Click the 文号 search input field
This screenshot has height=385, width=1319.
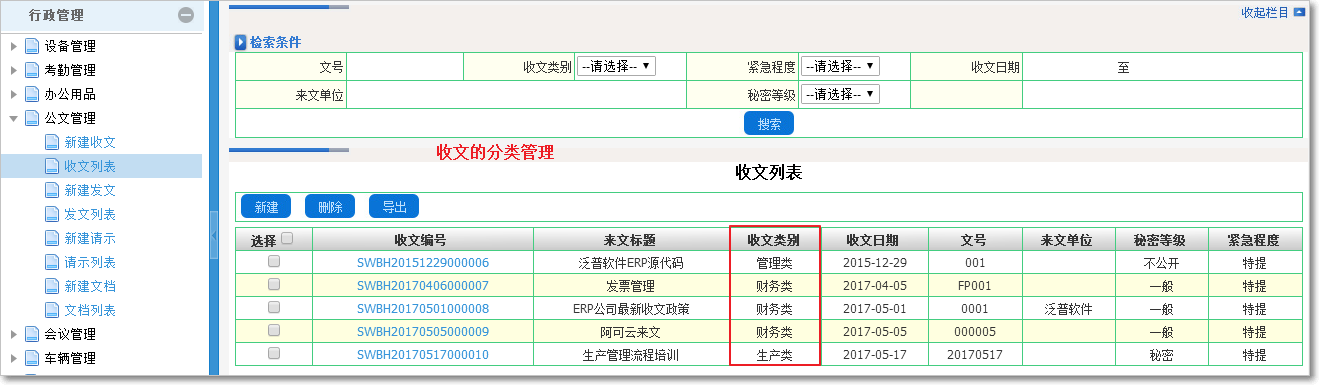405,67
